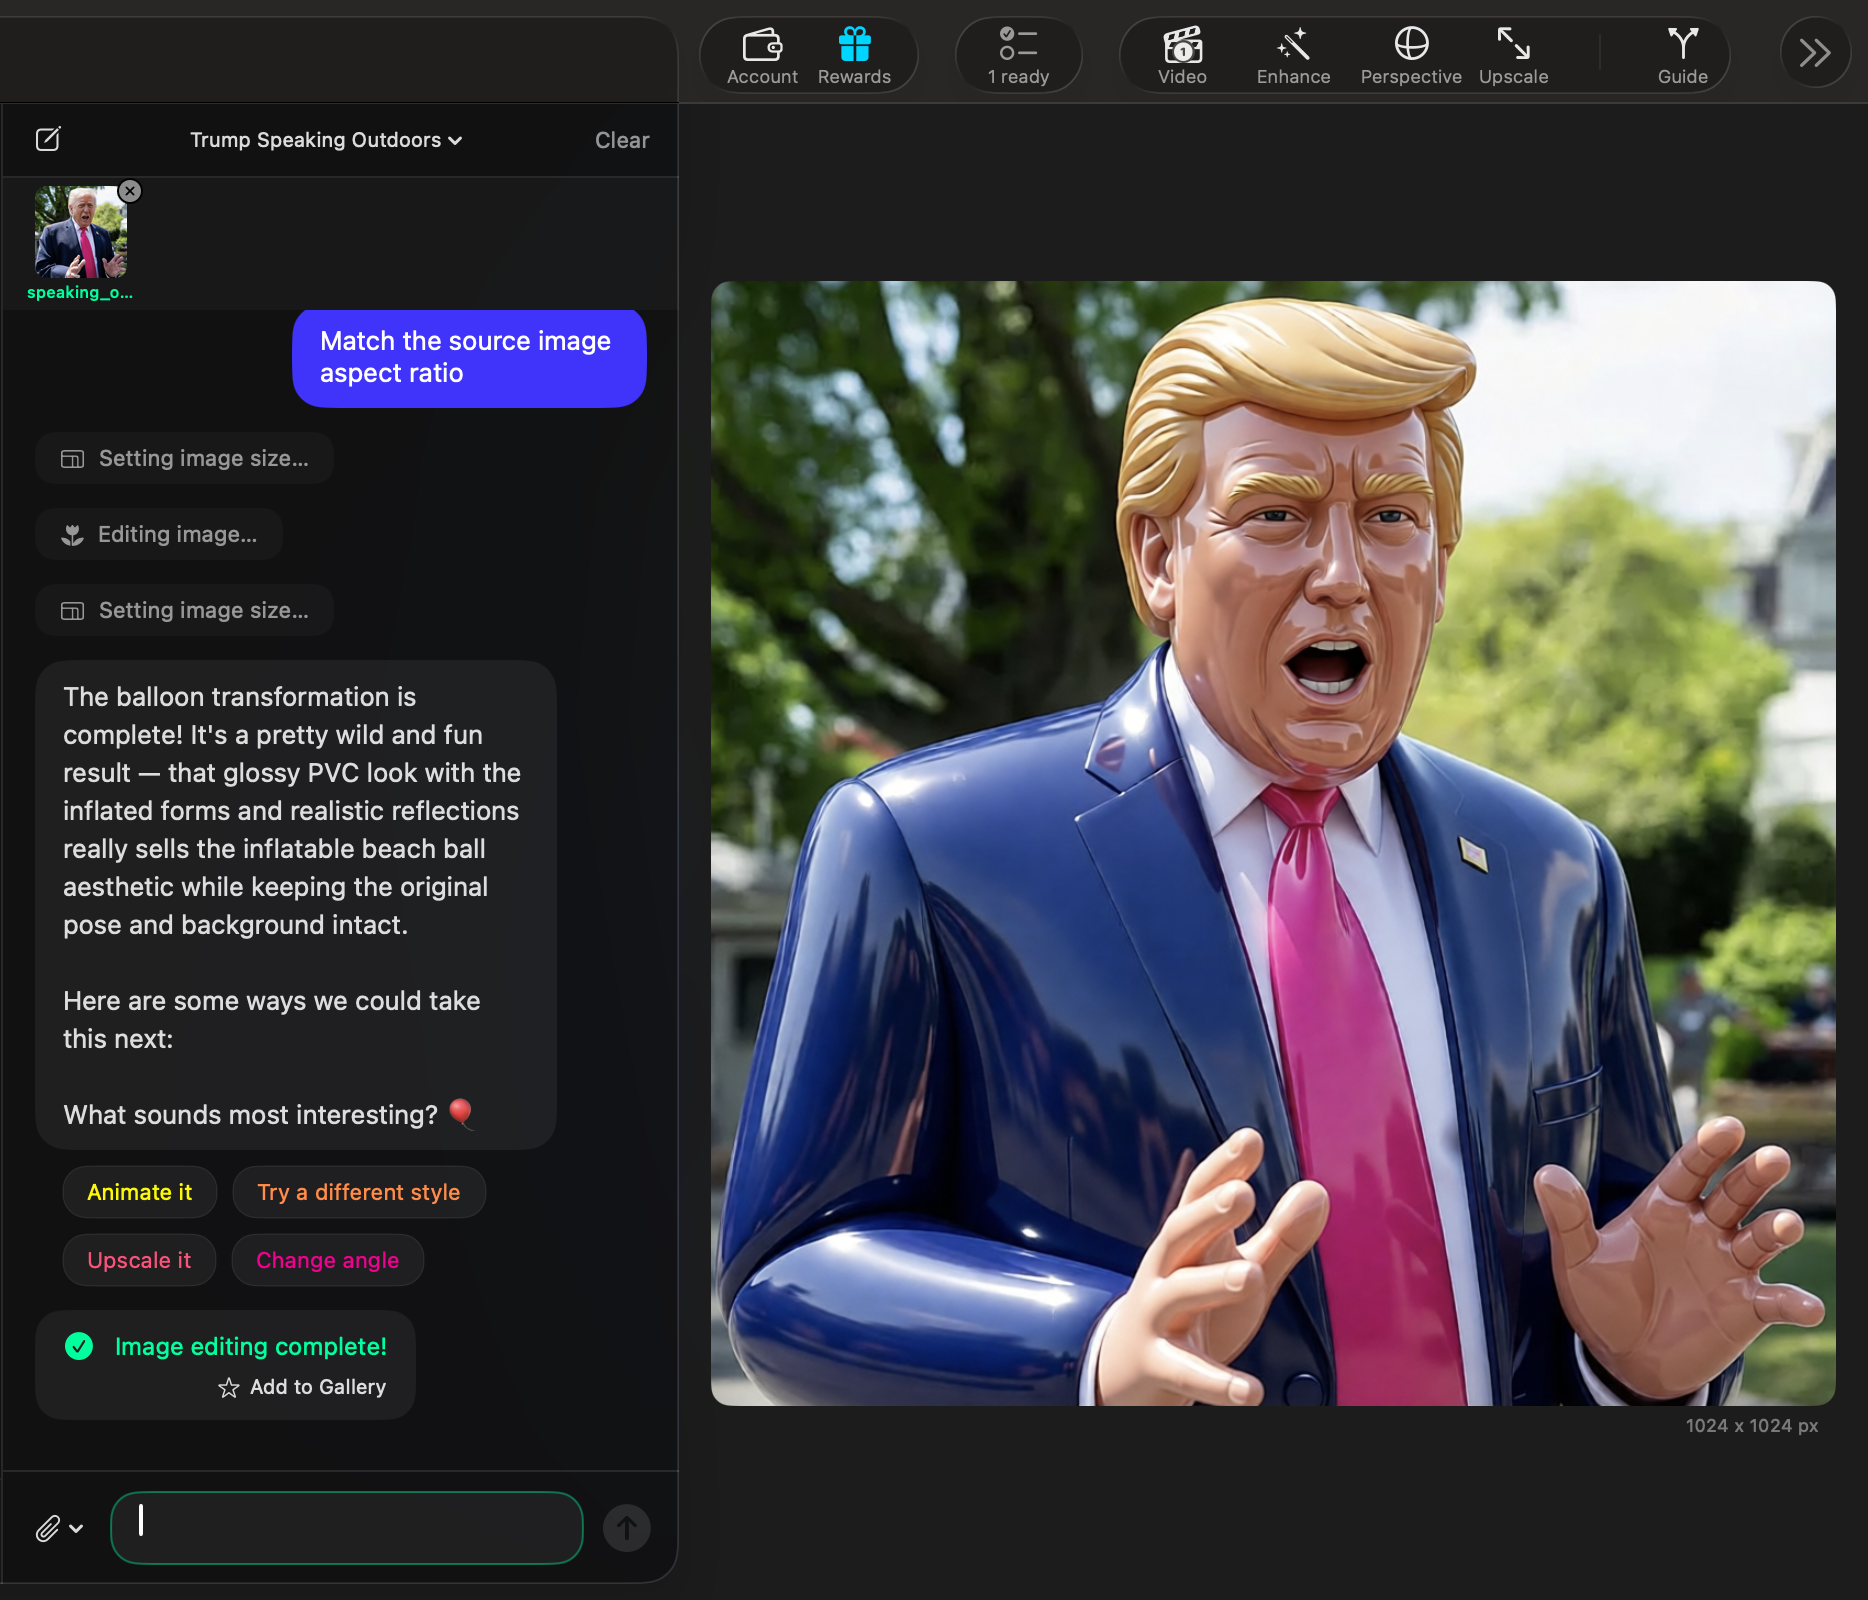Choose the Animate it suggestion
The width and height of the screenshot is (1868, 1600).
point(139,1192)
